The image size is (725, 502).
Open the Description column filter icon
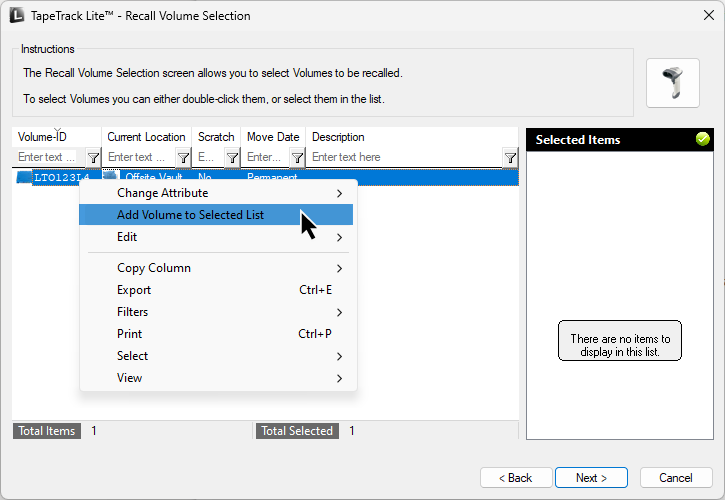point(510,158)
